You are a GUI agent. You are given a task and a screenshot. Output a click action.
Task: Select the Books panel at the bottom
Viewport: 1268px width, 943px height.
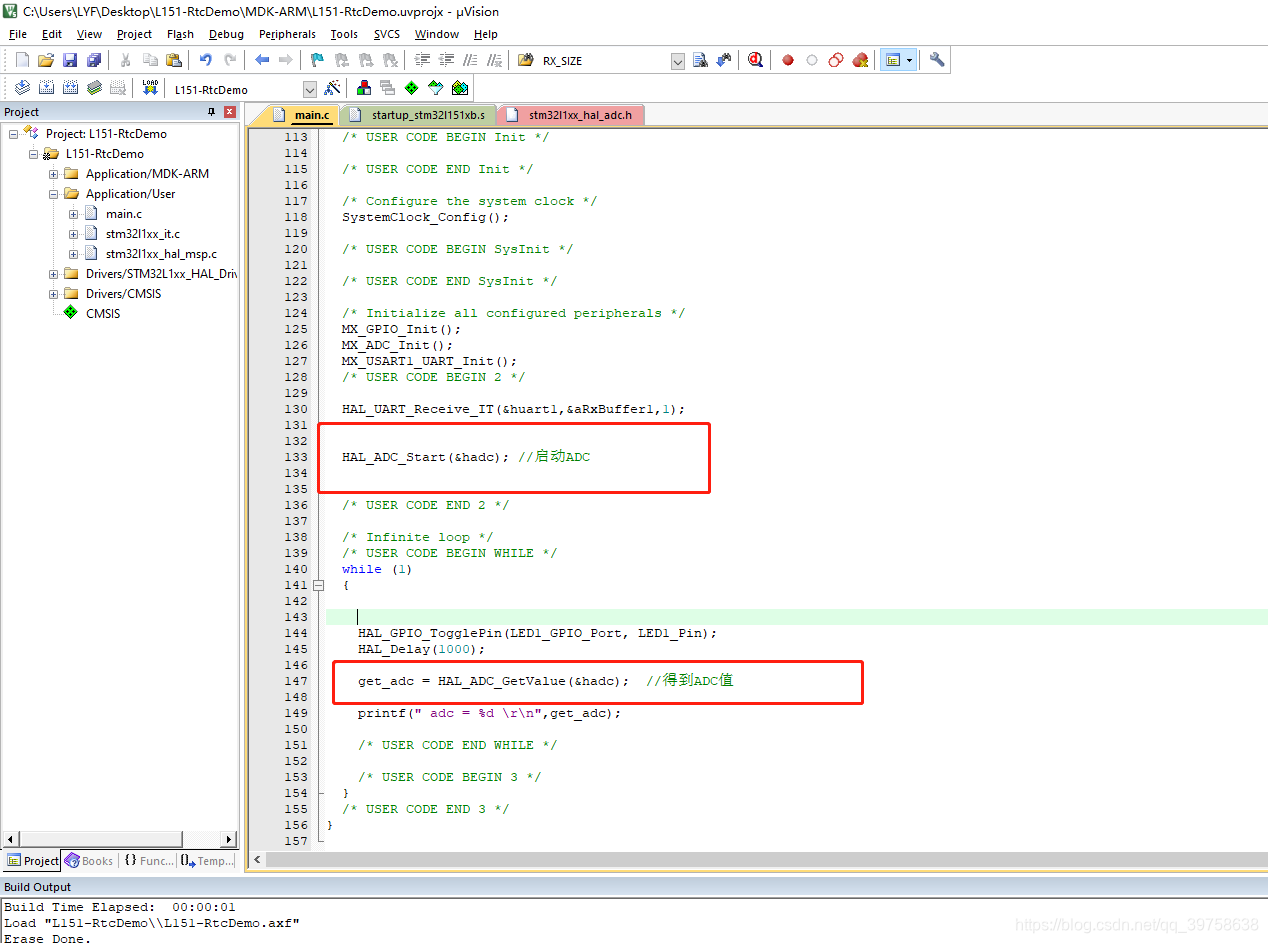[x=89, y=860]
